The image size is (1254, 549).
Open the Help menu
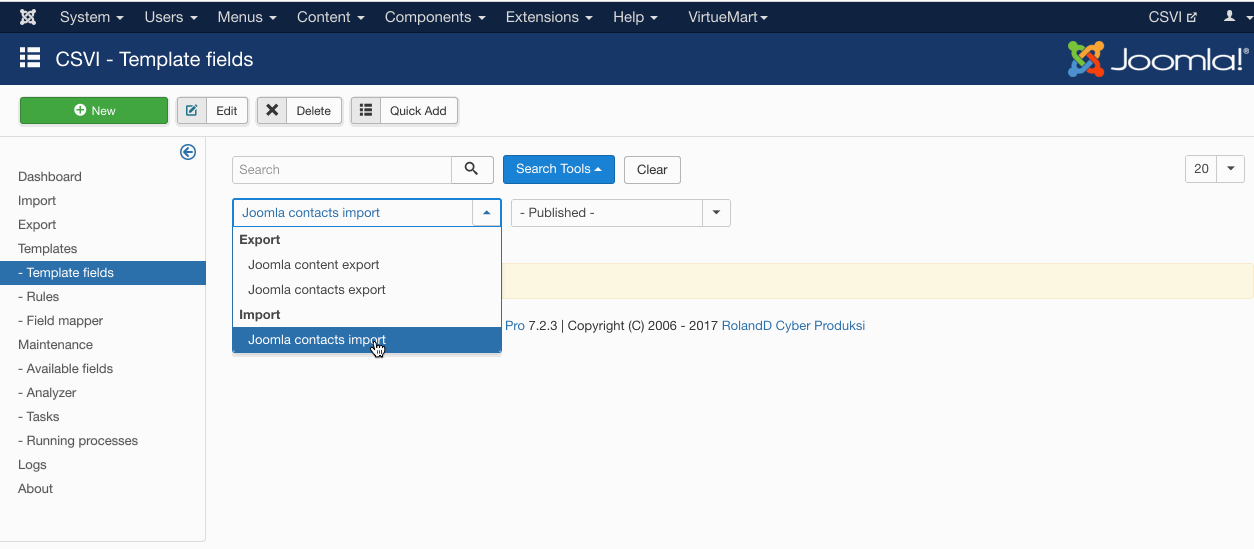click(635, 17)
